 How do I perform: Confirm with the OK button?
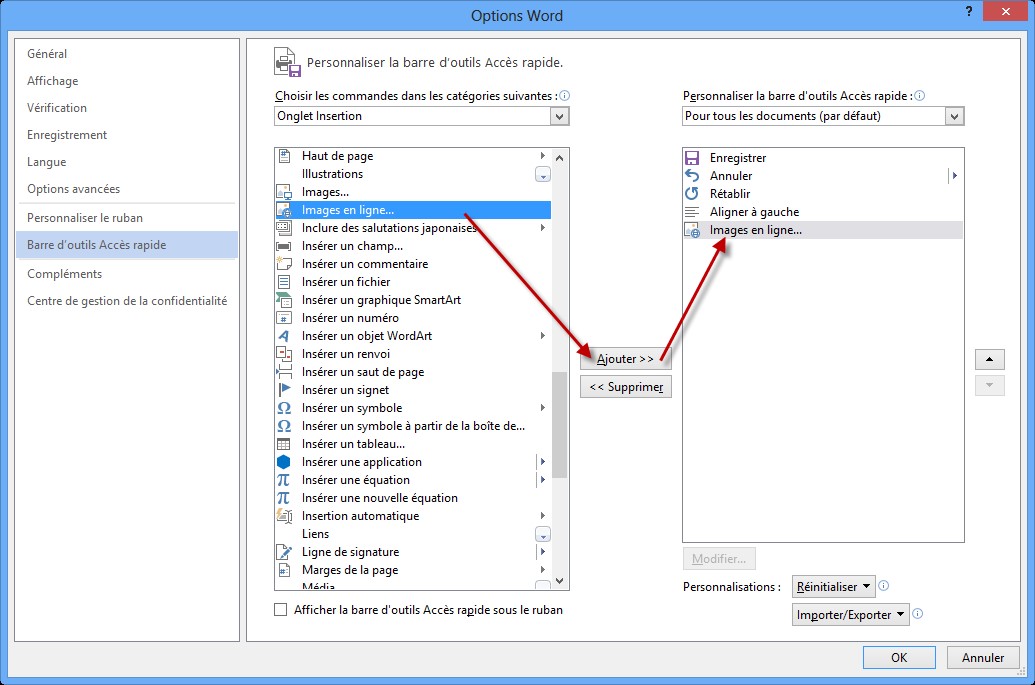899,657
